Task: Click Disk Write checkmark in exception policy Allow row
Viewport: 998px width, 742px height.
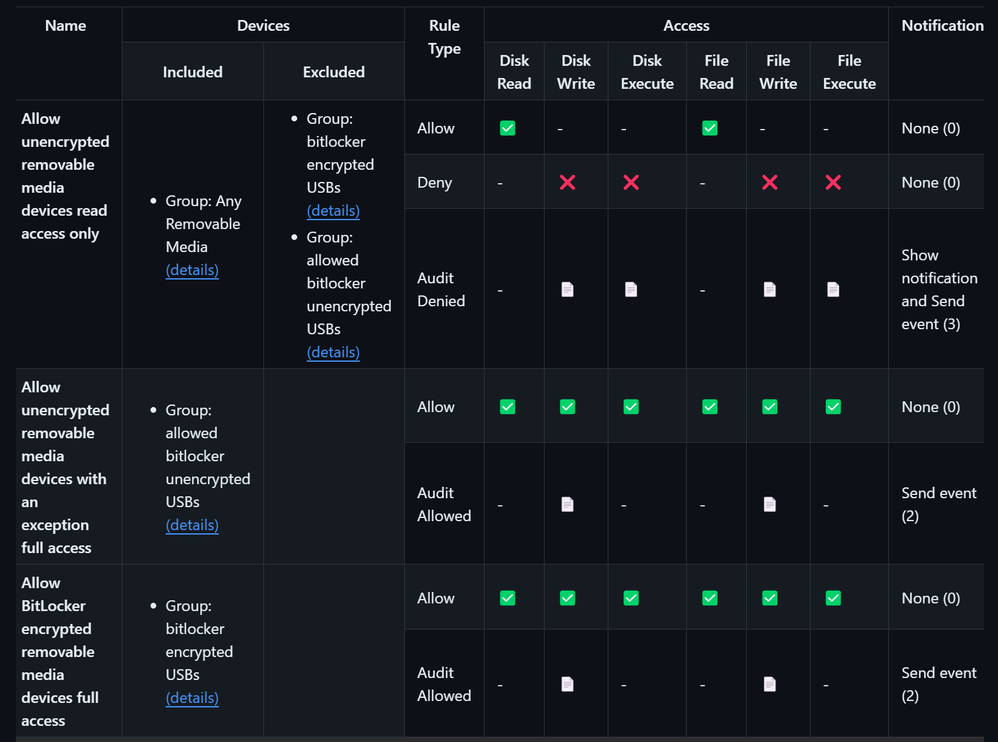Action: coord(567,407)
